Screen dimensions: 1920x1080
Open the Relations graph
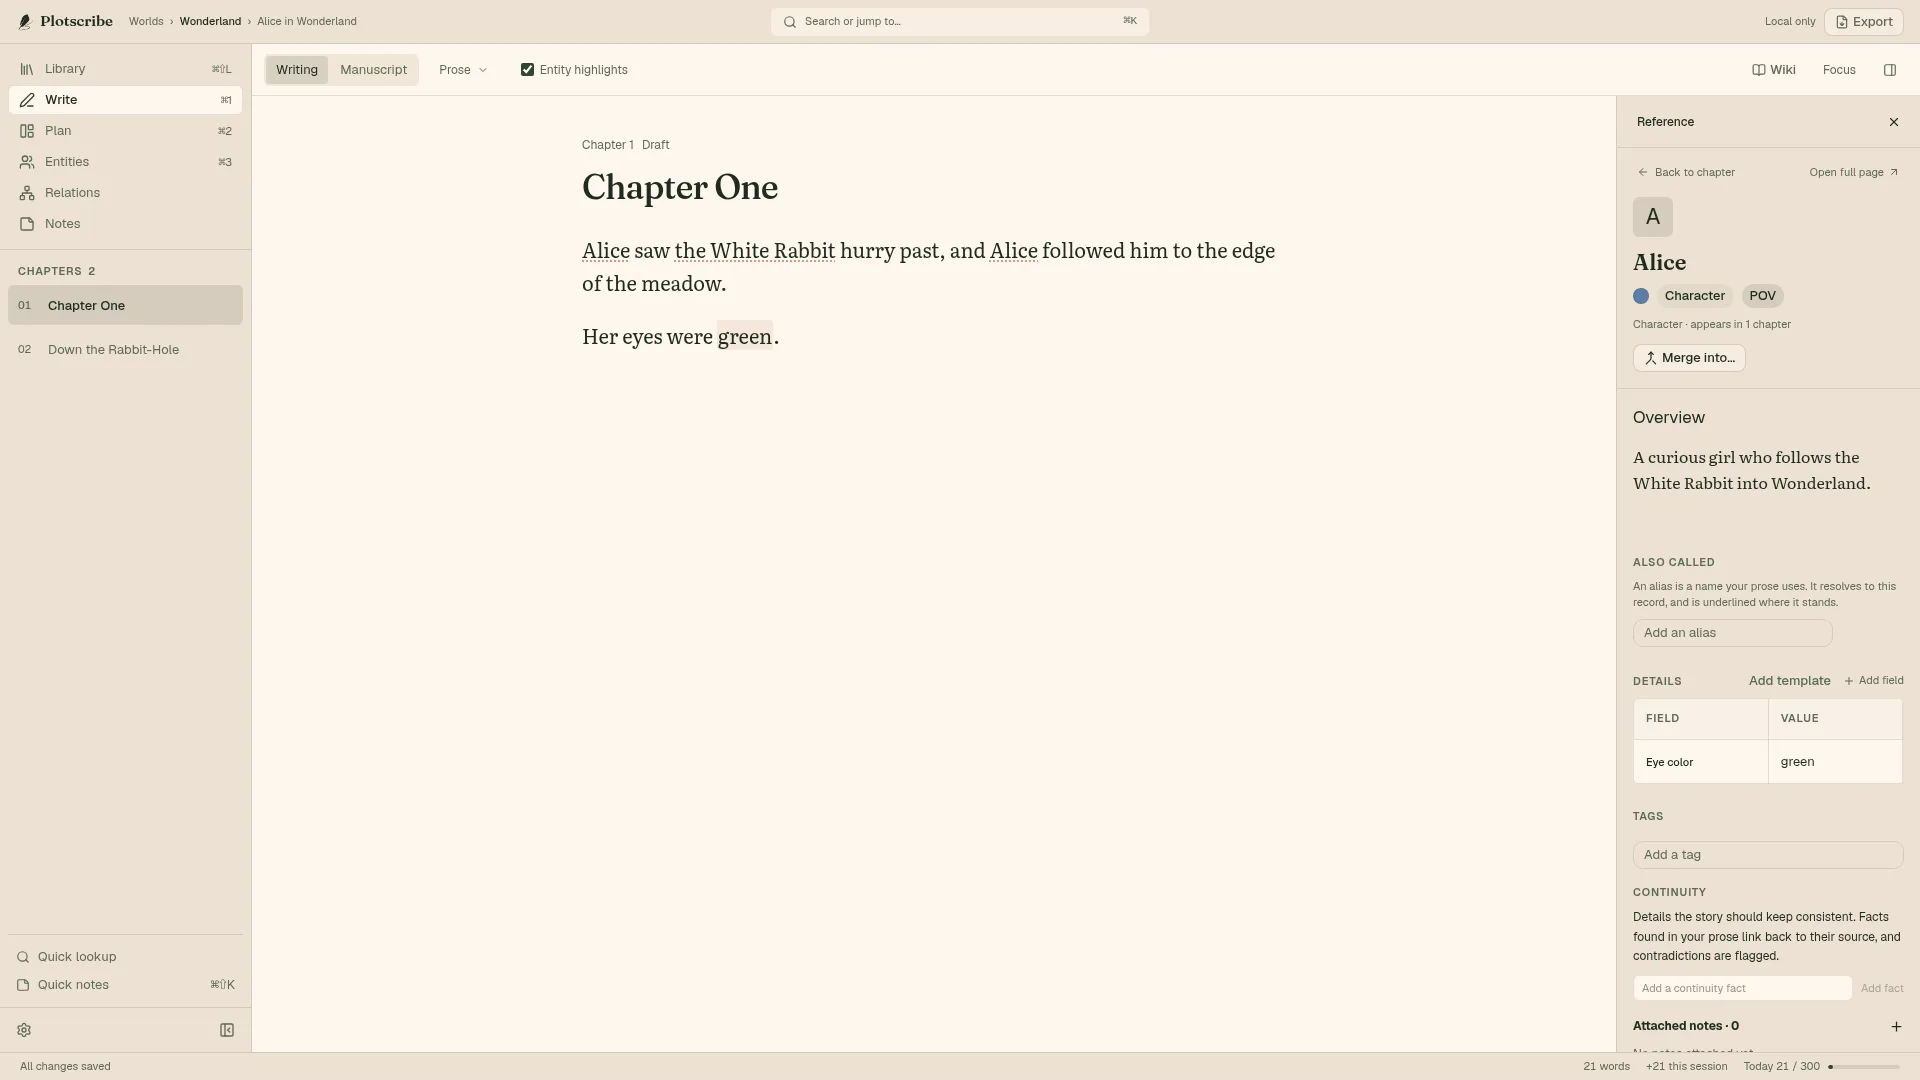point(125,193)
